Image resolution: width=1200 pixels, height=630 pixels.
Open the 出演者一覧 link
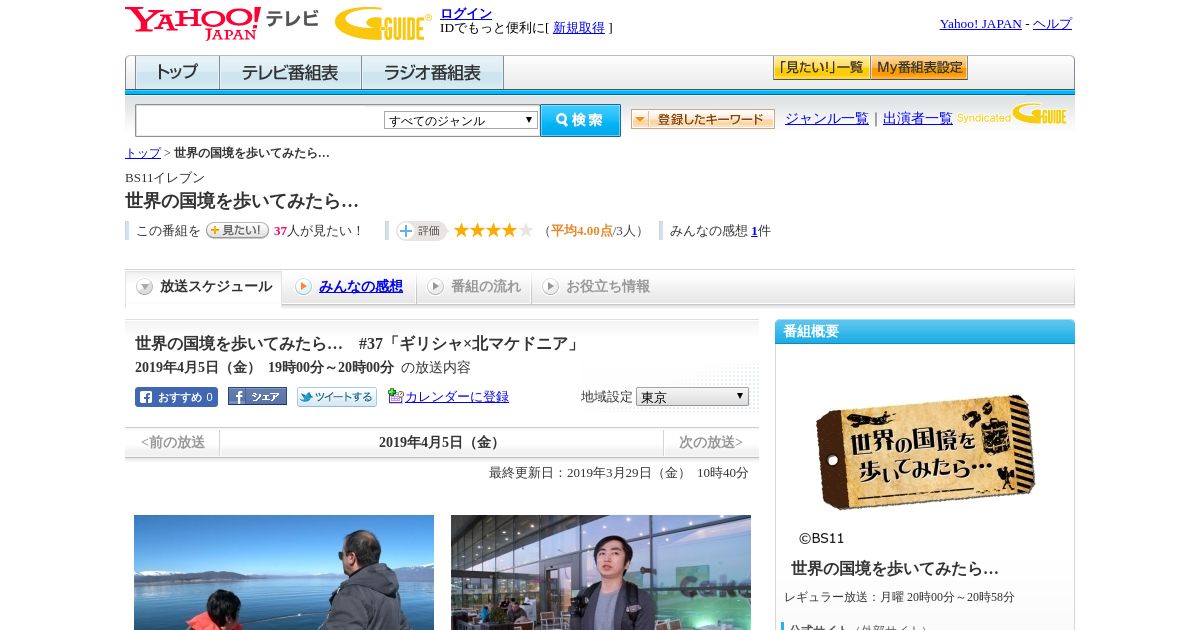pyautogui.click(x=918, y=118)
